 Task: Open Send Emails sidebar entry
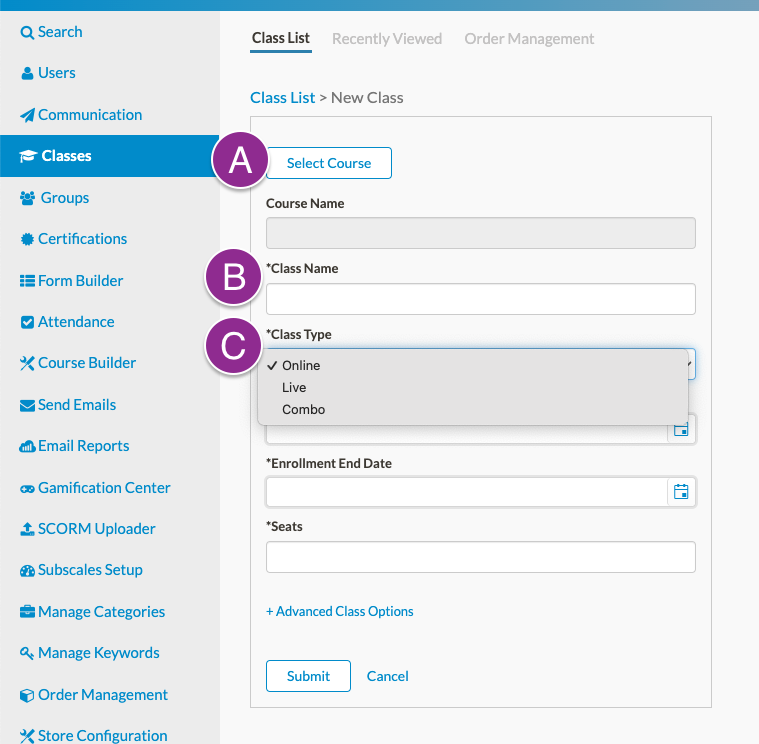(x=77, y=405)
